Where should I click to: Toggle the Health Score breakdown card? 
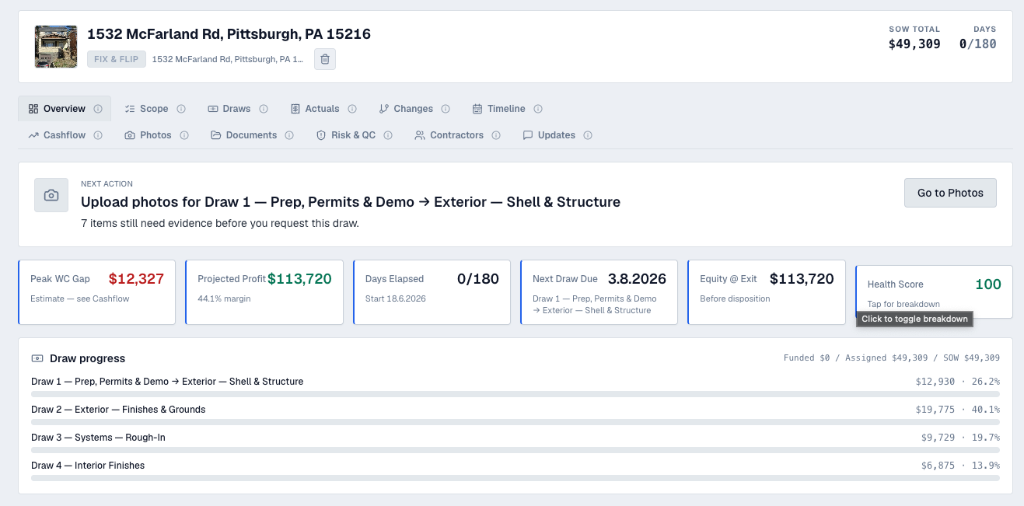(x=934, y=292)
